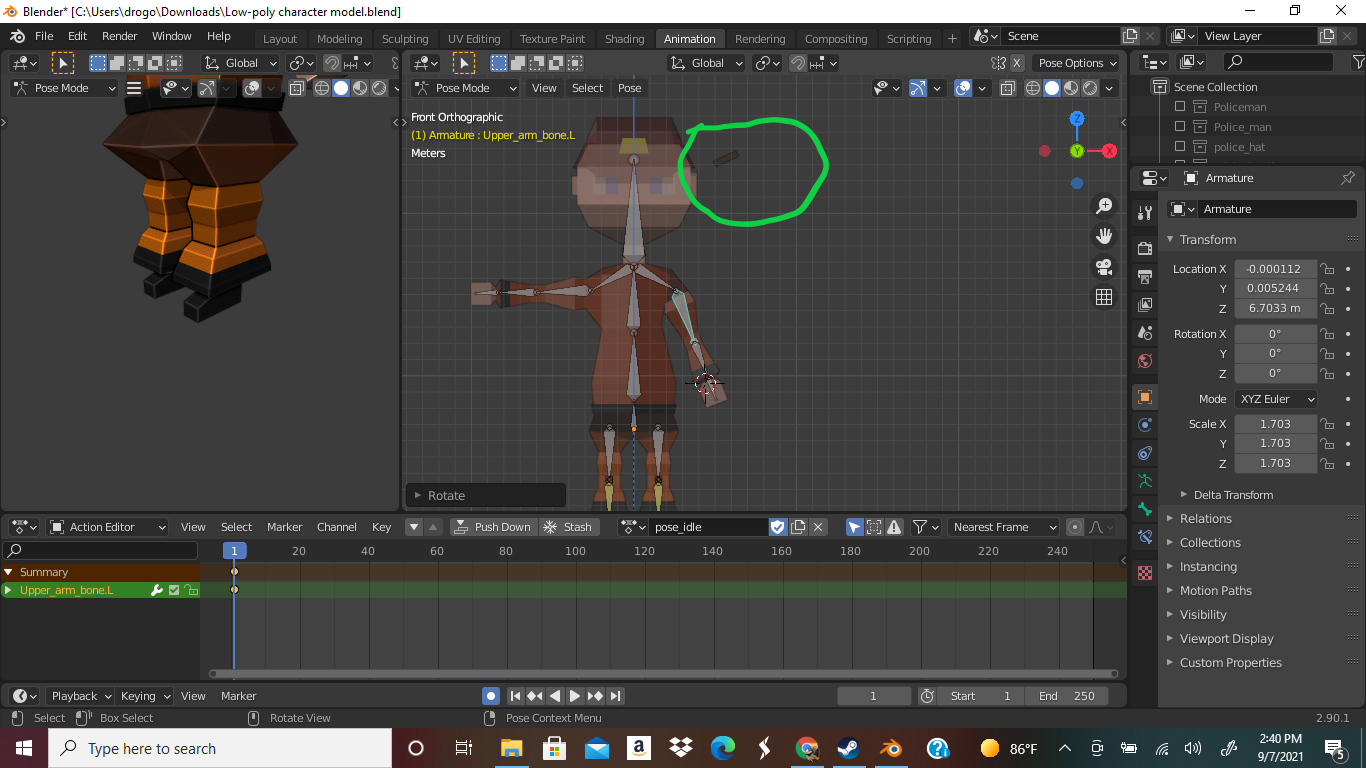This screenshot has height=768, width=1366.
Task: Toggle the Upper_arm_bone.L channel checkbox
Action: [x=174, y=590]
